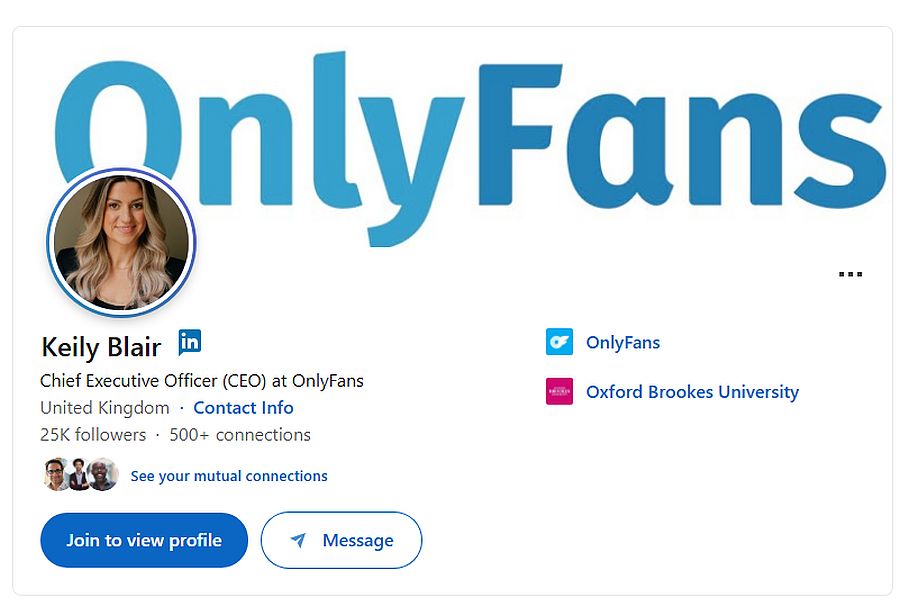The width and height of the screenshot is (900, 616).
Task: Open the OnlyFans company page link
Action: (623, 342)
